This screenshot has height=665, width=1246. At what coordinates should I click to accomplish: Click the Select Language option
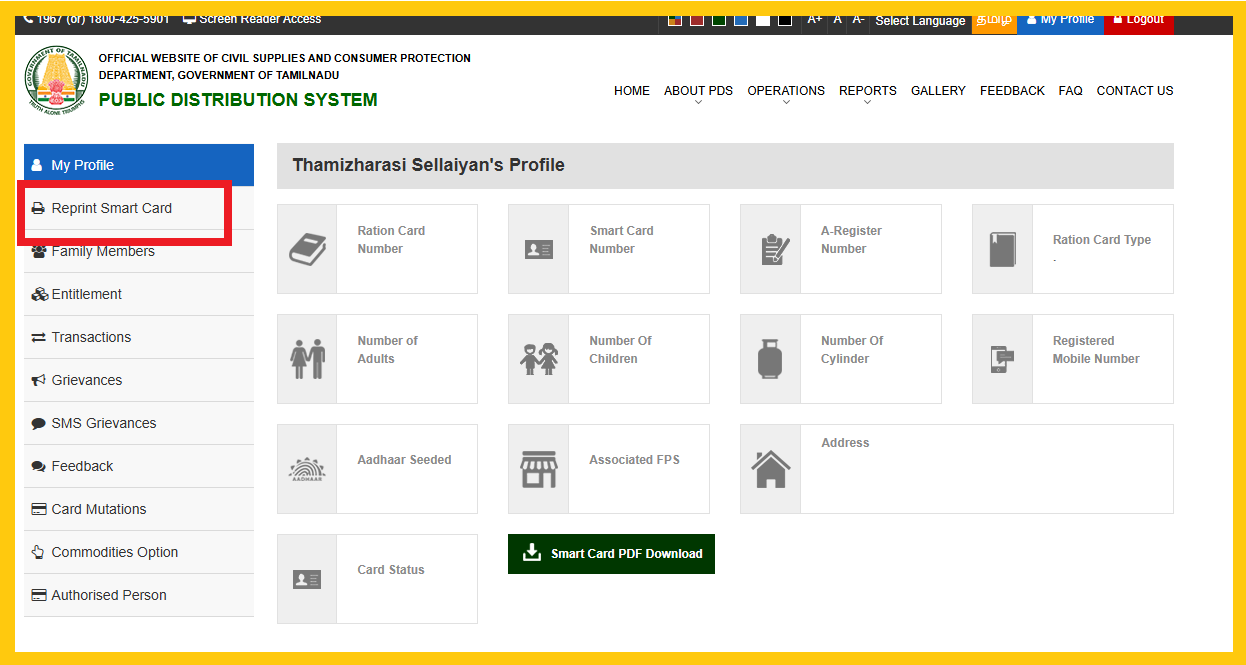point(919,20)
